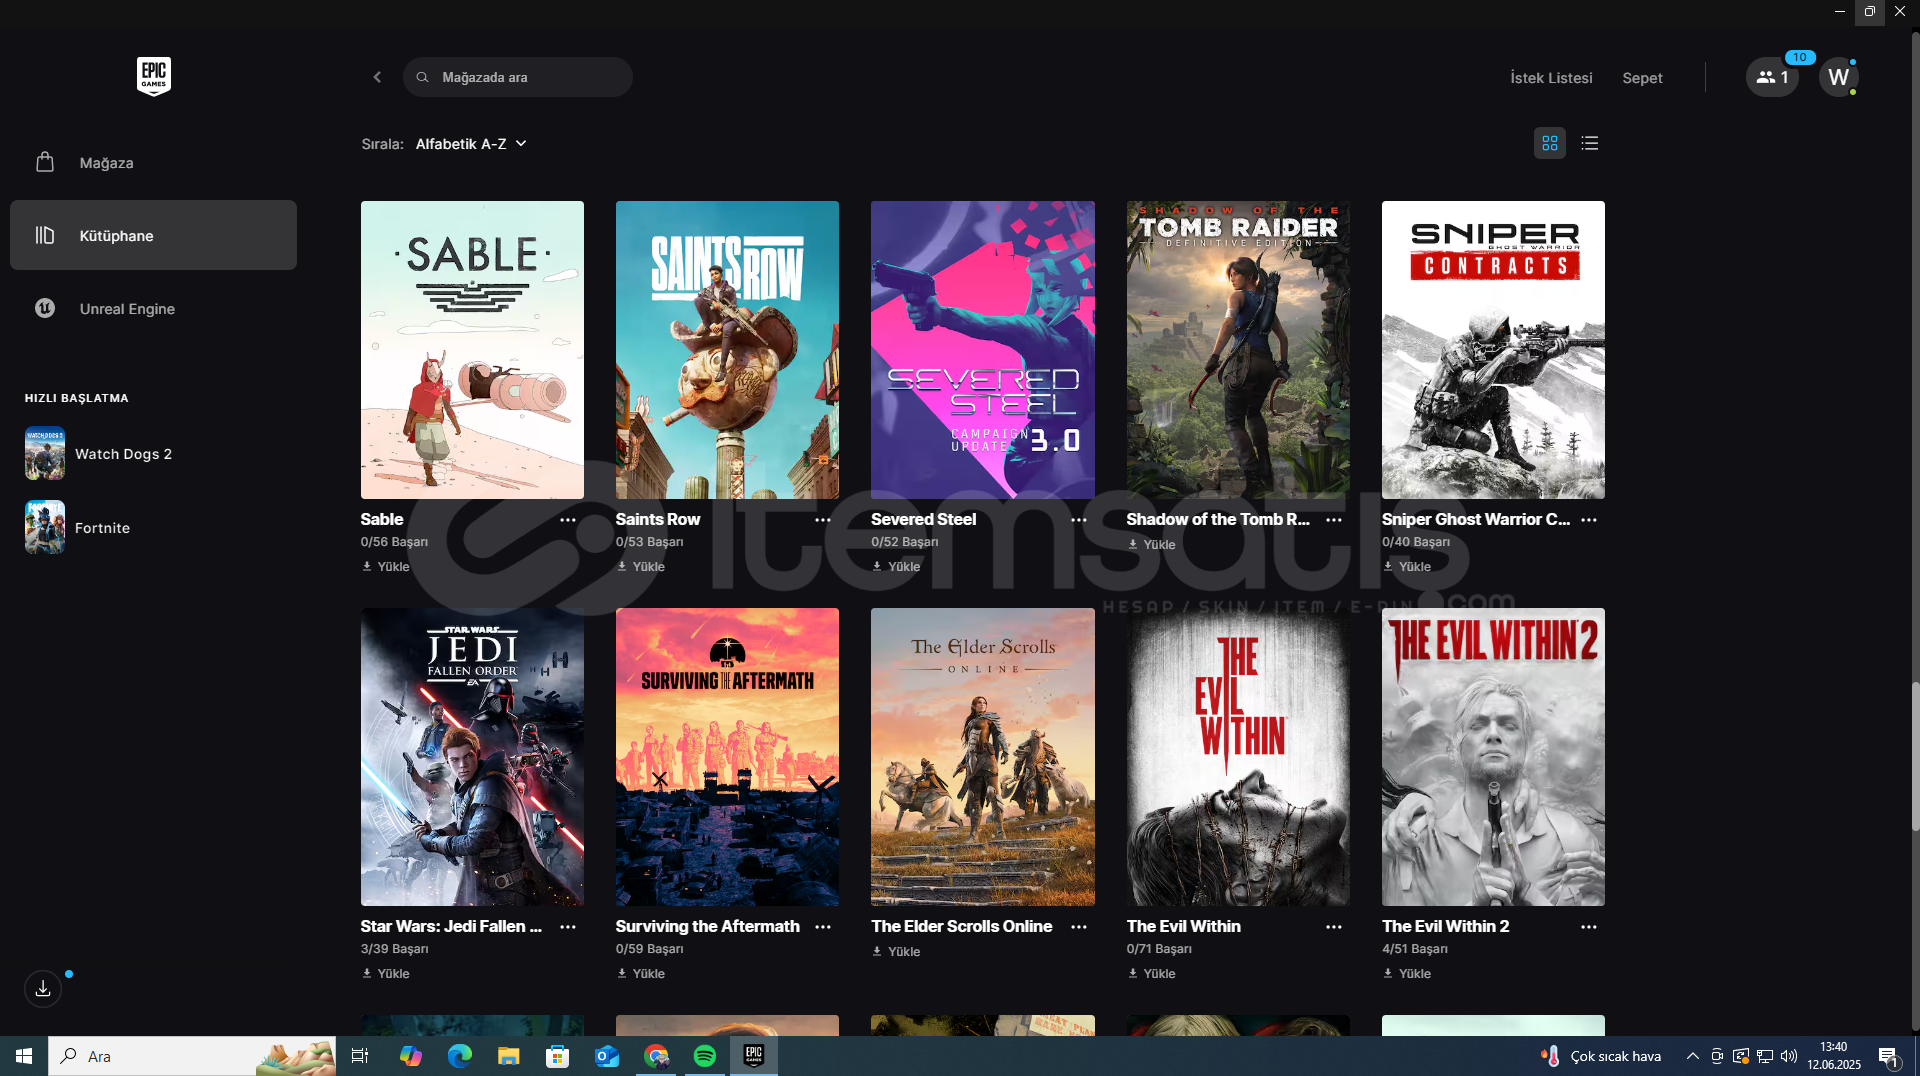Open the Copilot taskbar icon

coord(411,1056)
